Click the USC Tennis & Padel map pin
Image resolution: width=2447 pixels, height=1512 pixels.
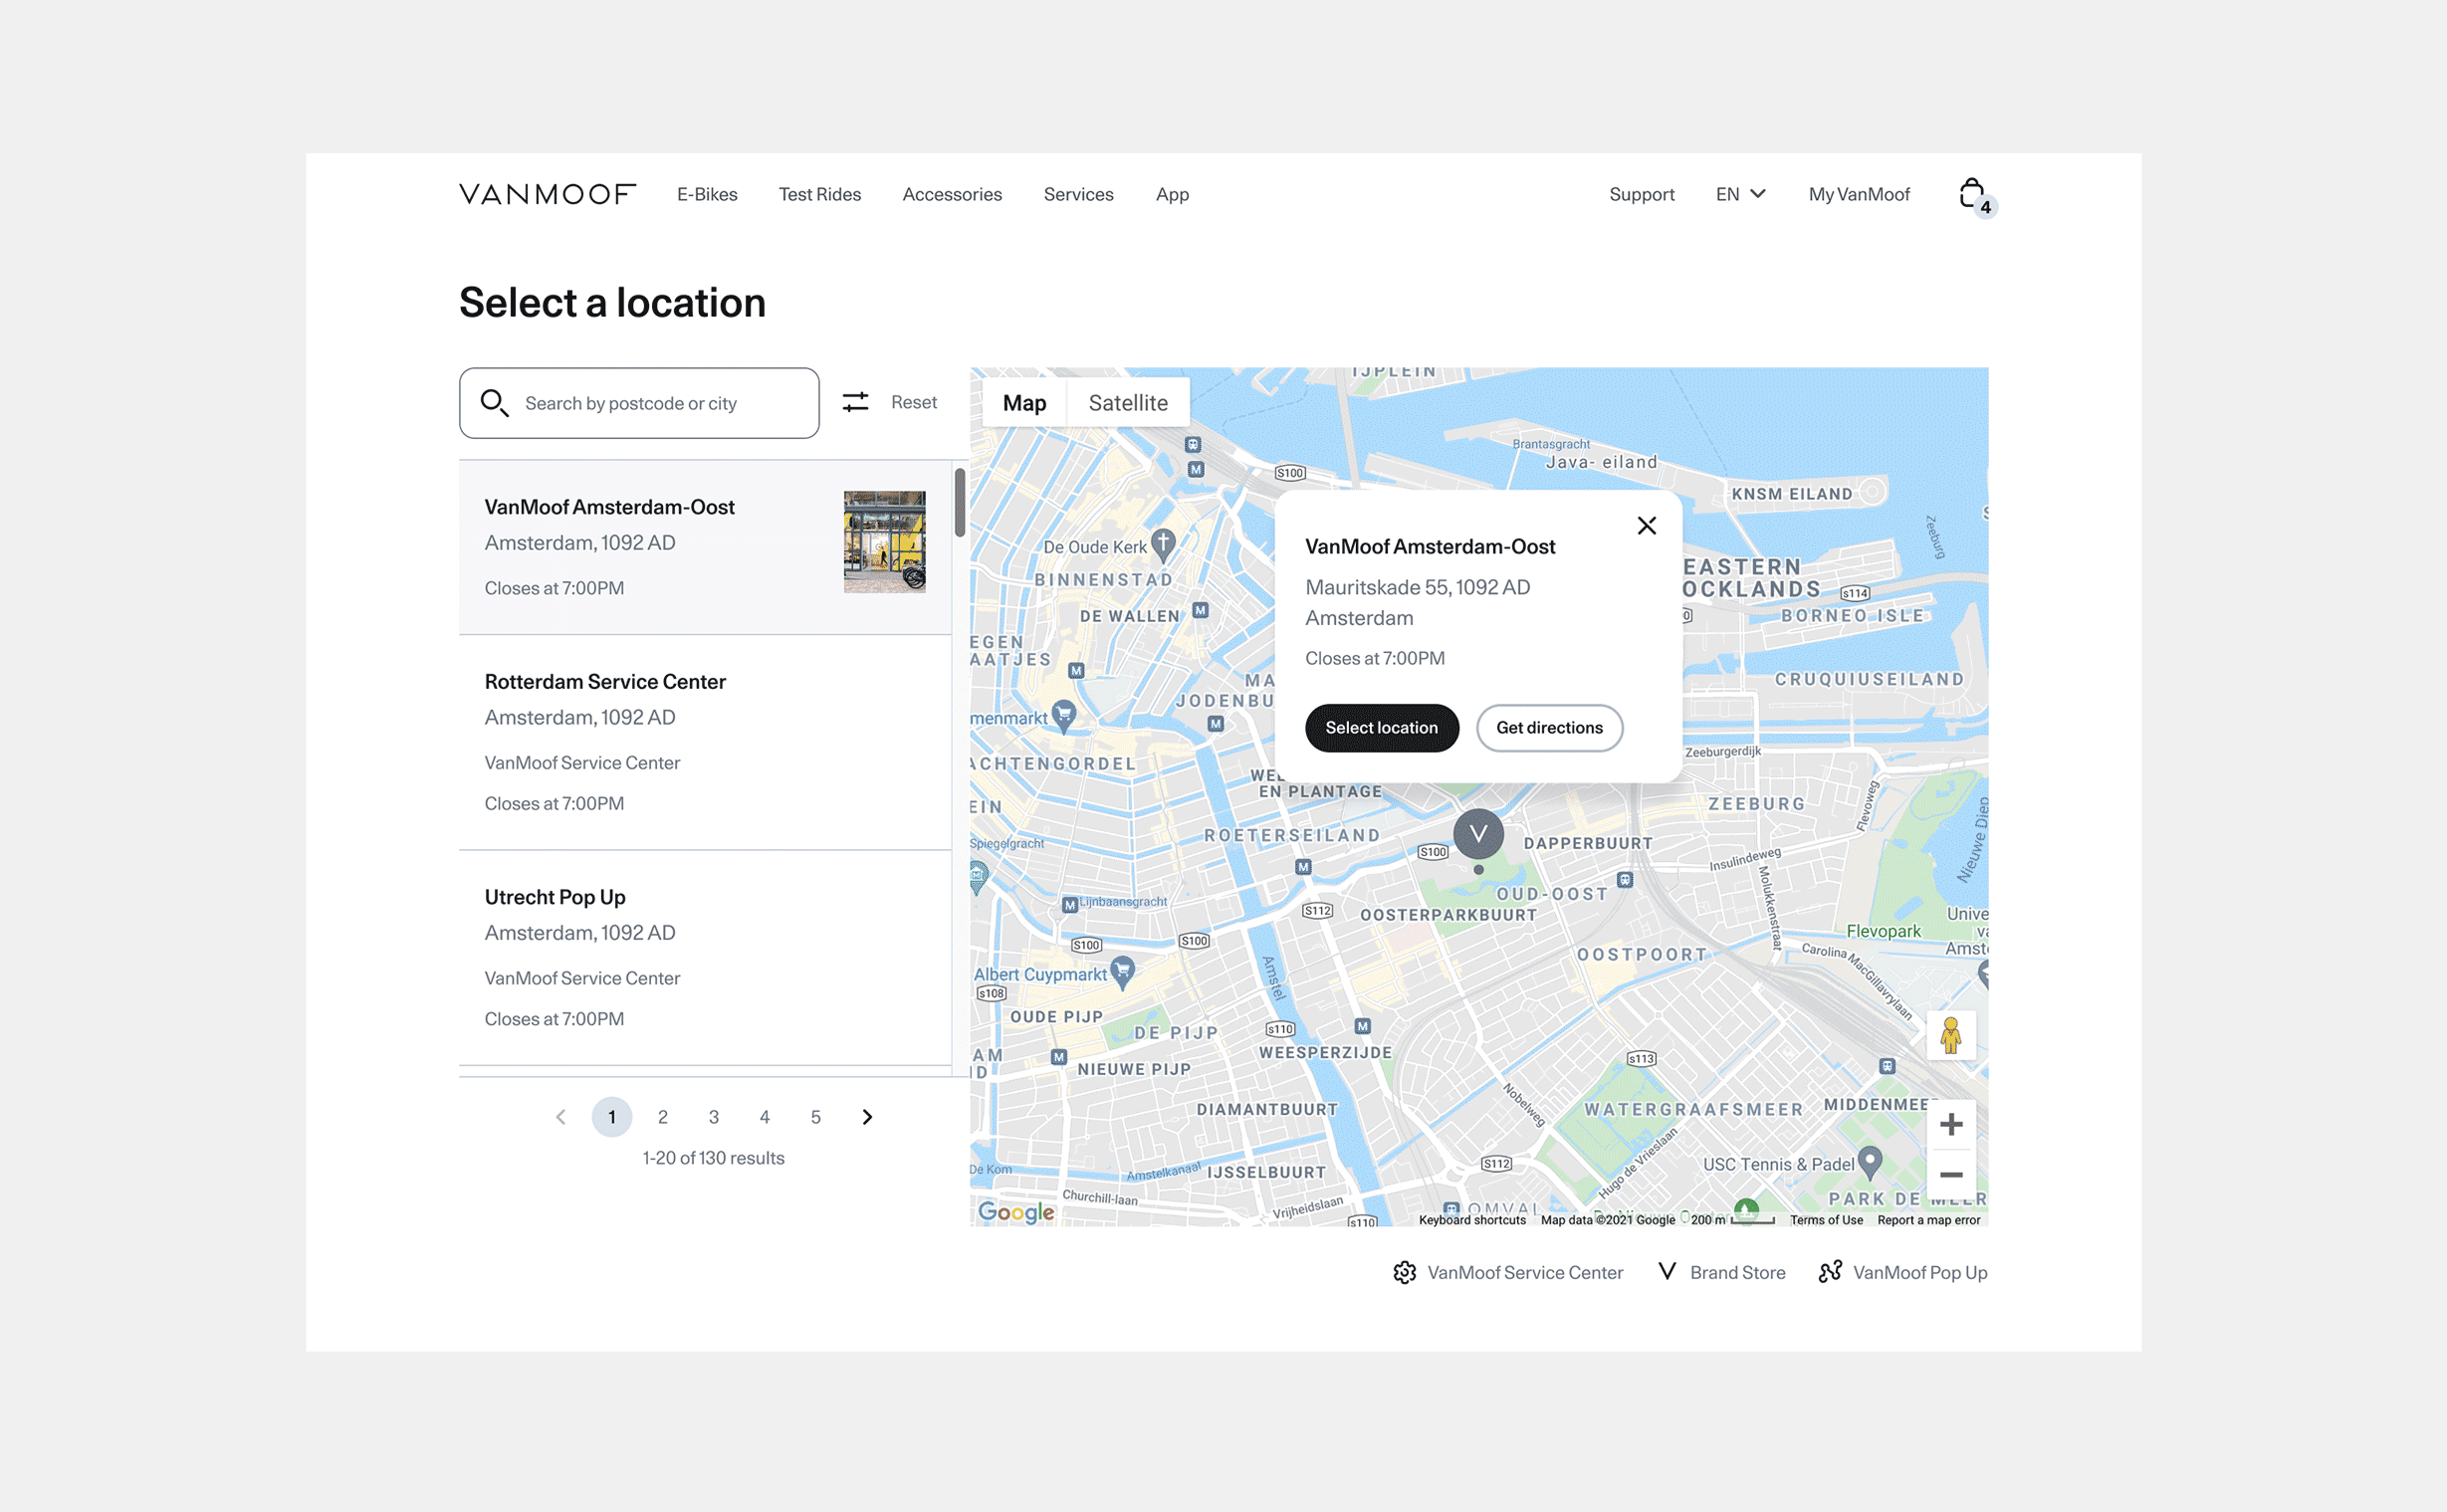tap(1870, 1162)
